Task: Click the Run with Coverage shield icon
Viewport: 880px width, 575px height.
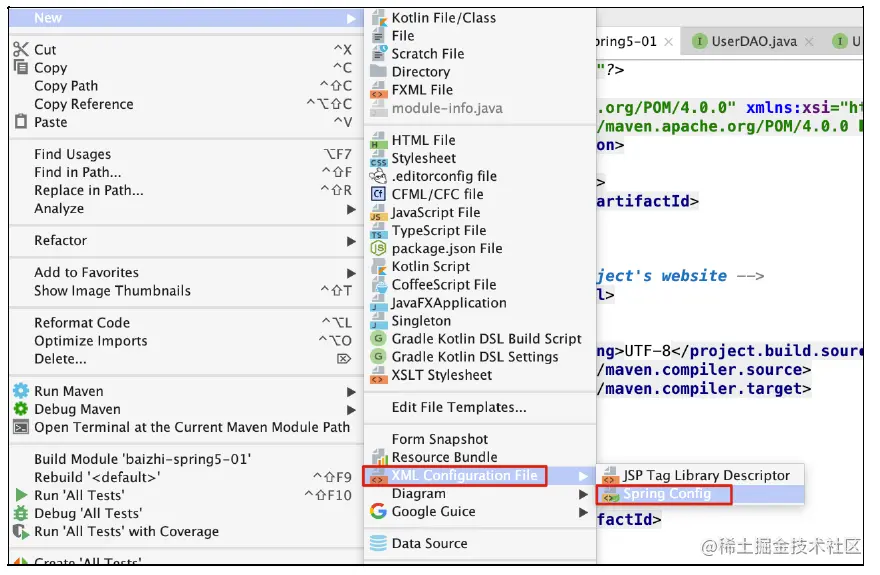Action: click(x=21, y=531)
